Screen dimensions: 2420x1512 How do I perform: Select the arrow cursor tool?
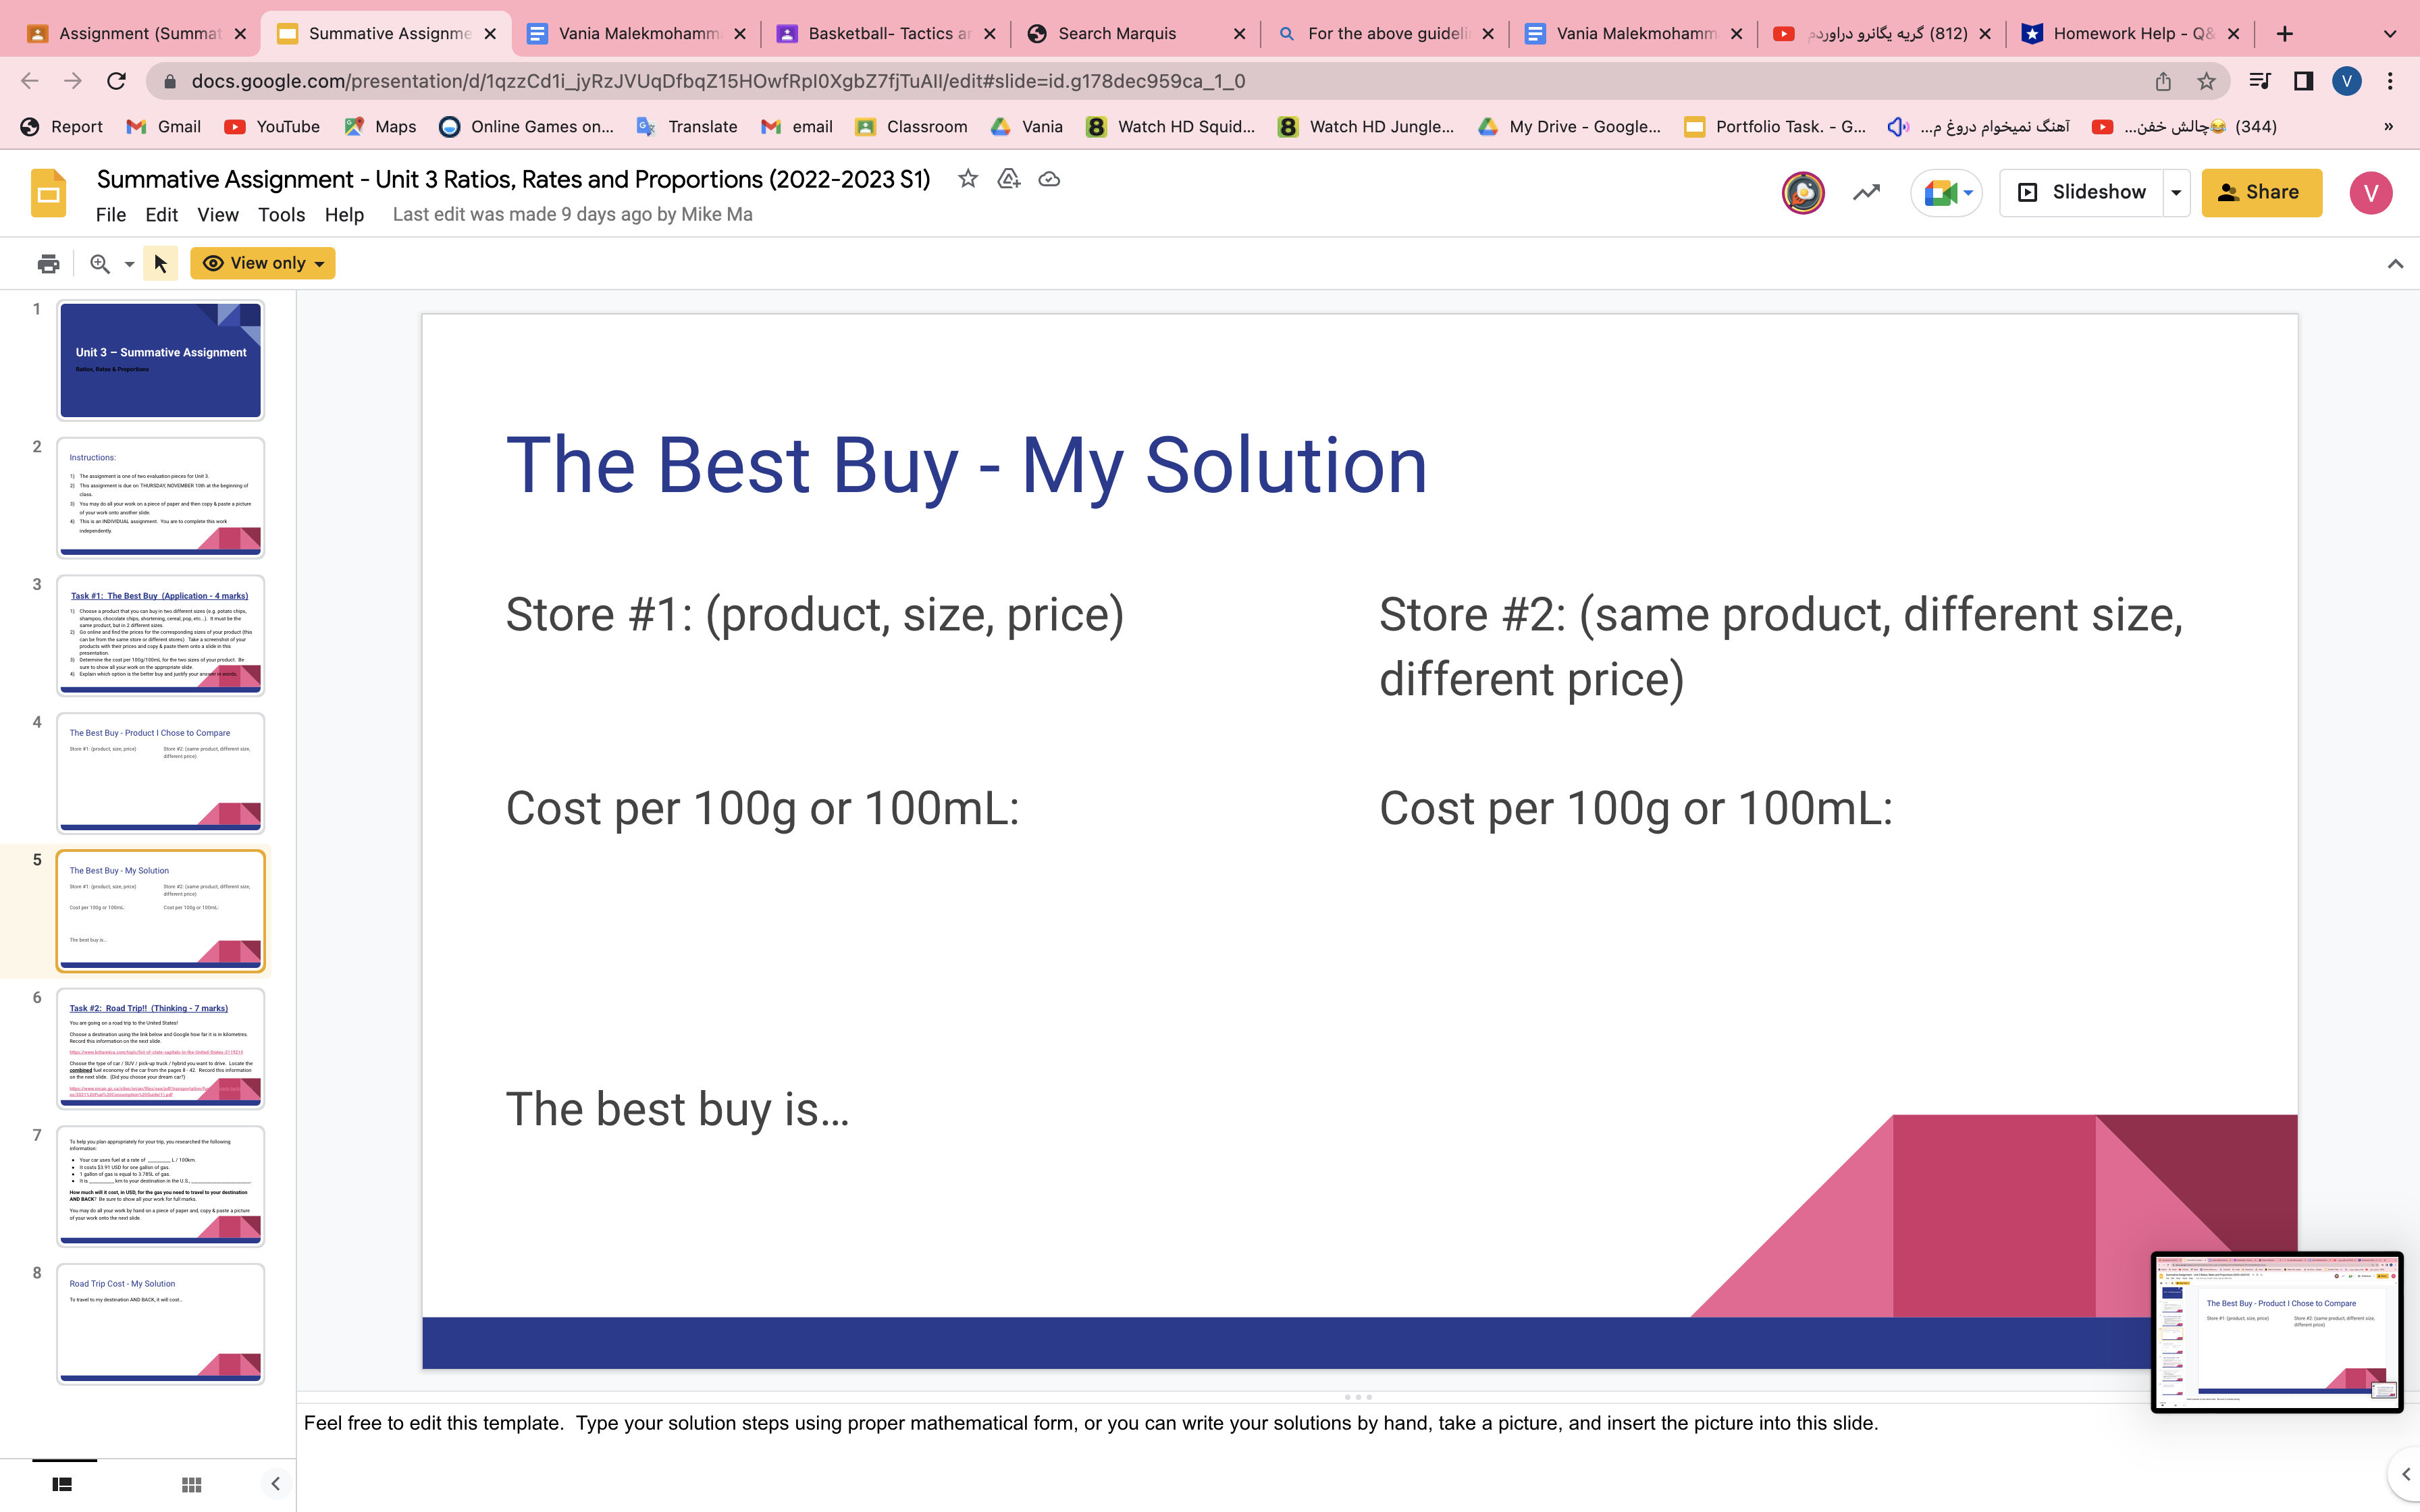coord(160,264)
